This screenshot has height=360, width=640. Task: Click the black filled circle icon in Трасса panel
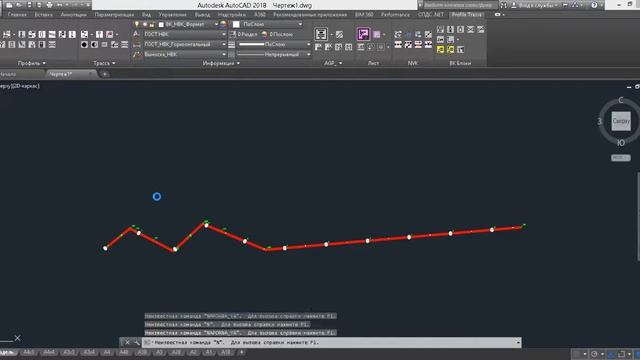84,44
